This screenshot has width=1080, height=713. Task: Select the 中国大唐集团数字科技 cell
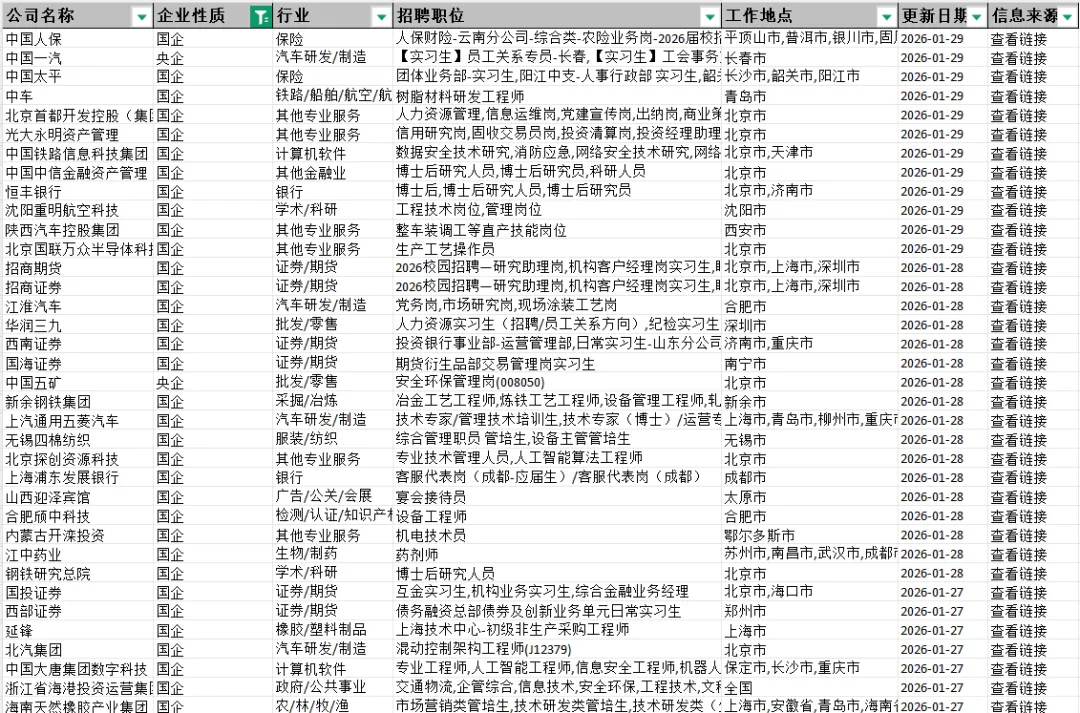coord(78,669)
